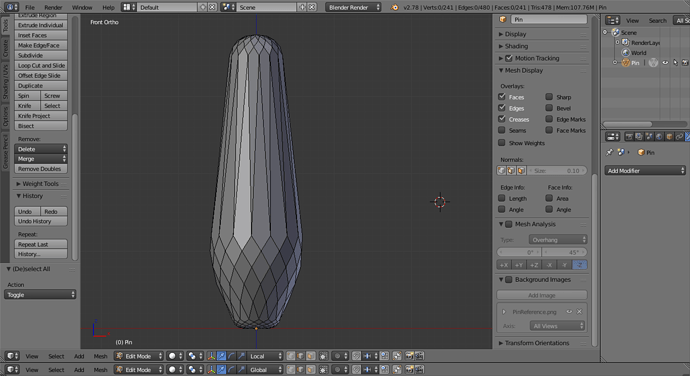Adjust normals Size 0.10 slider
The width and height of the screenshot is (690, 376).
(557, 170)
